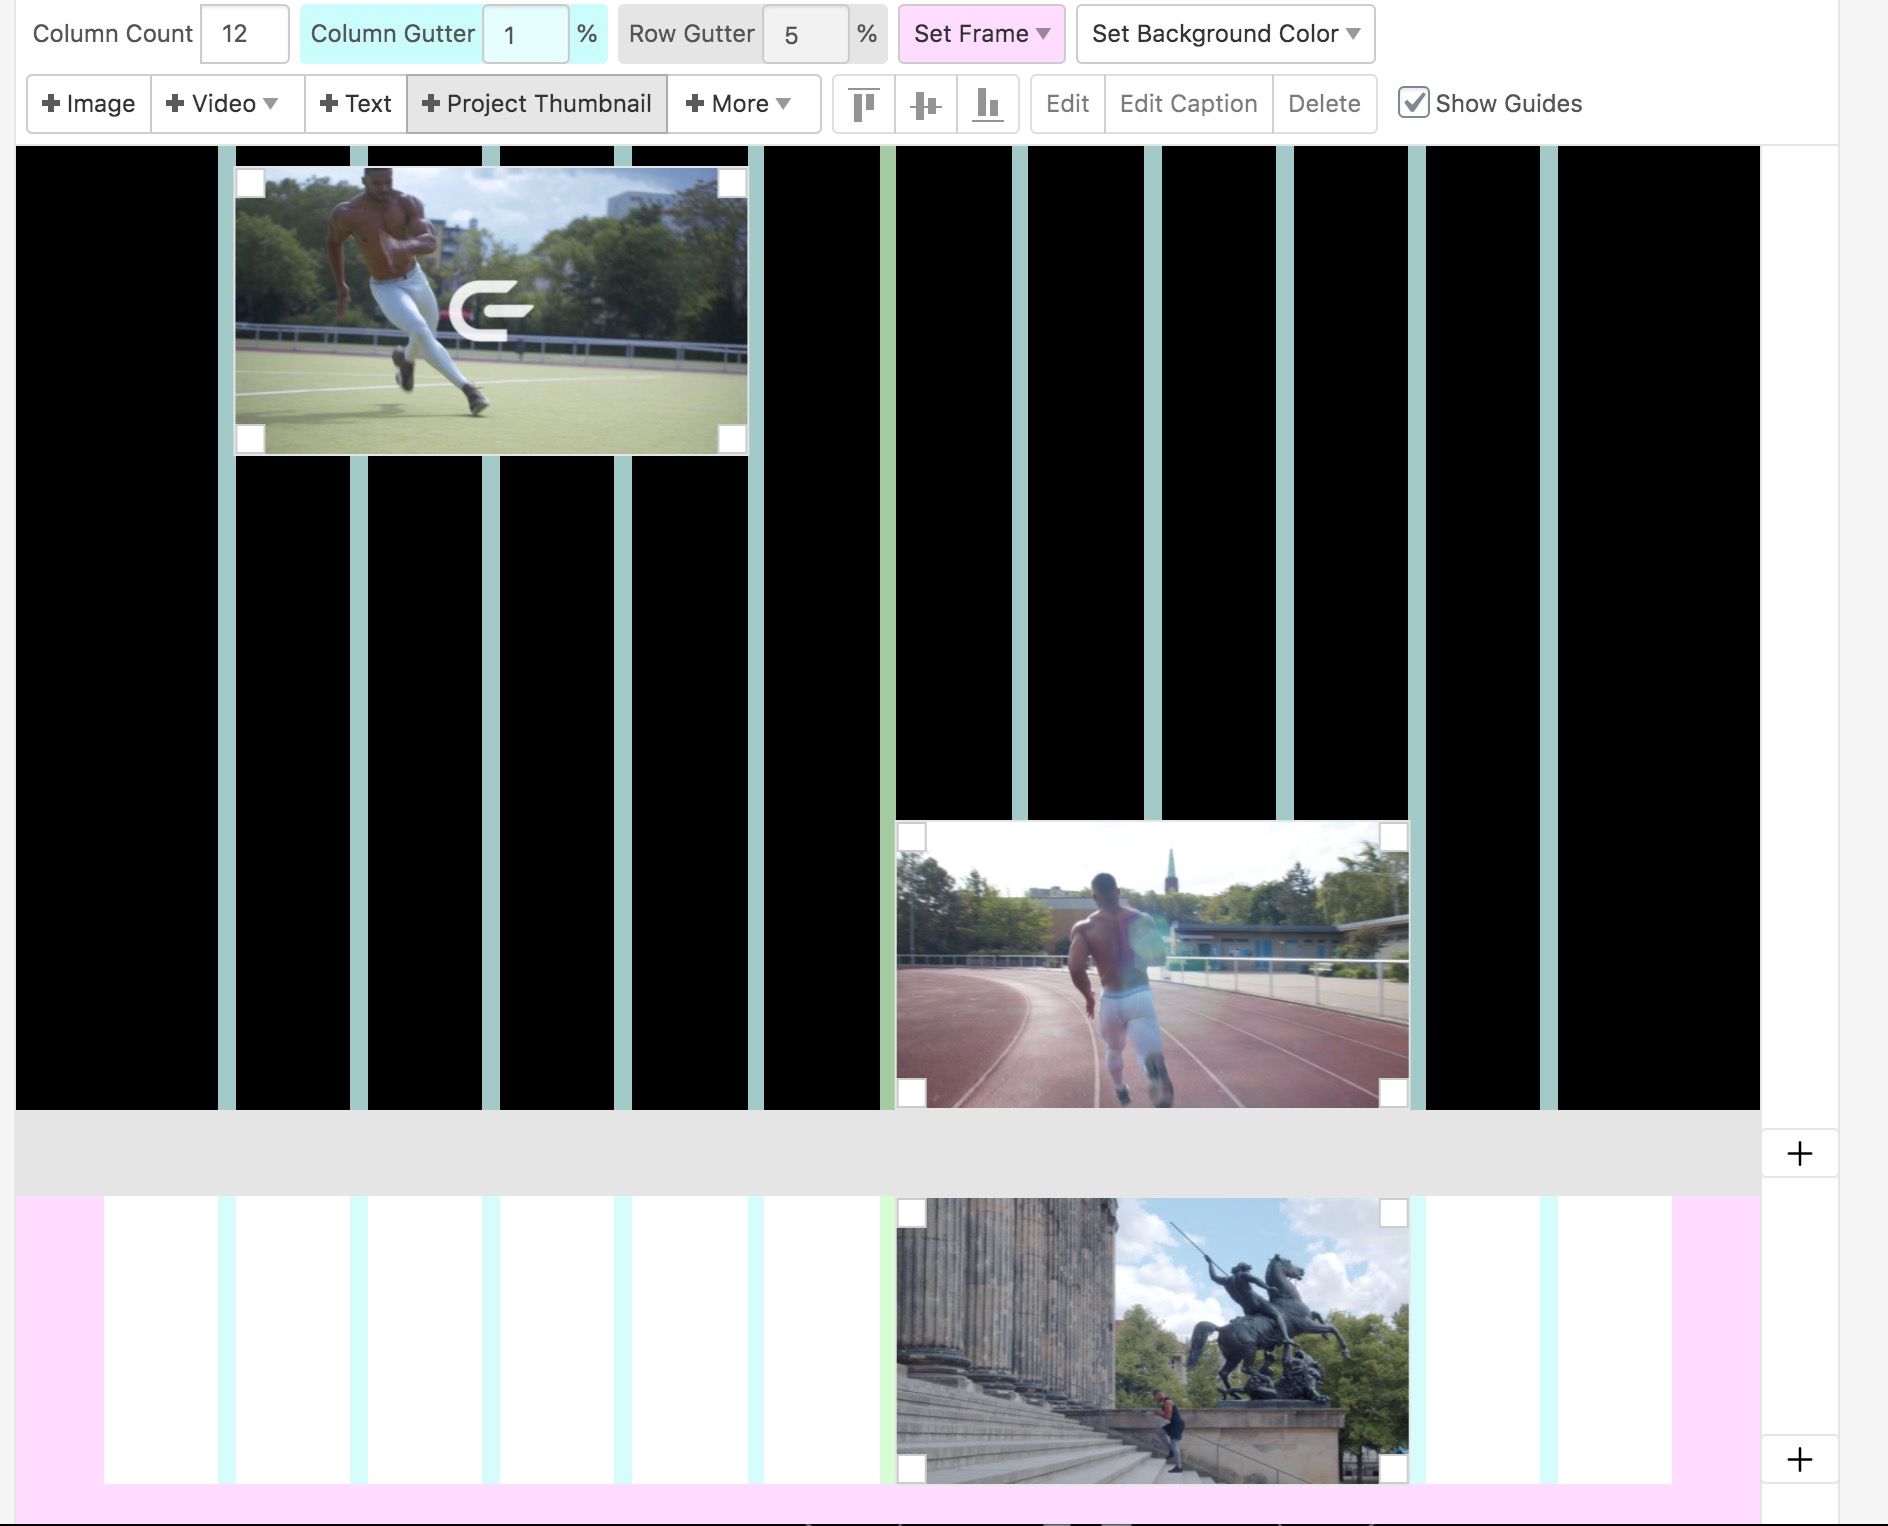The height and width of the screenshot is (1526, 1888).
Task: Click the align top icon
Action: [x=863, y=104]
